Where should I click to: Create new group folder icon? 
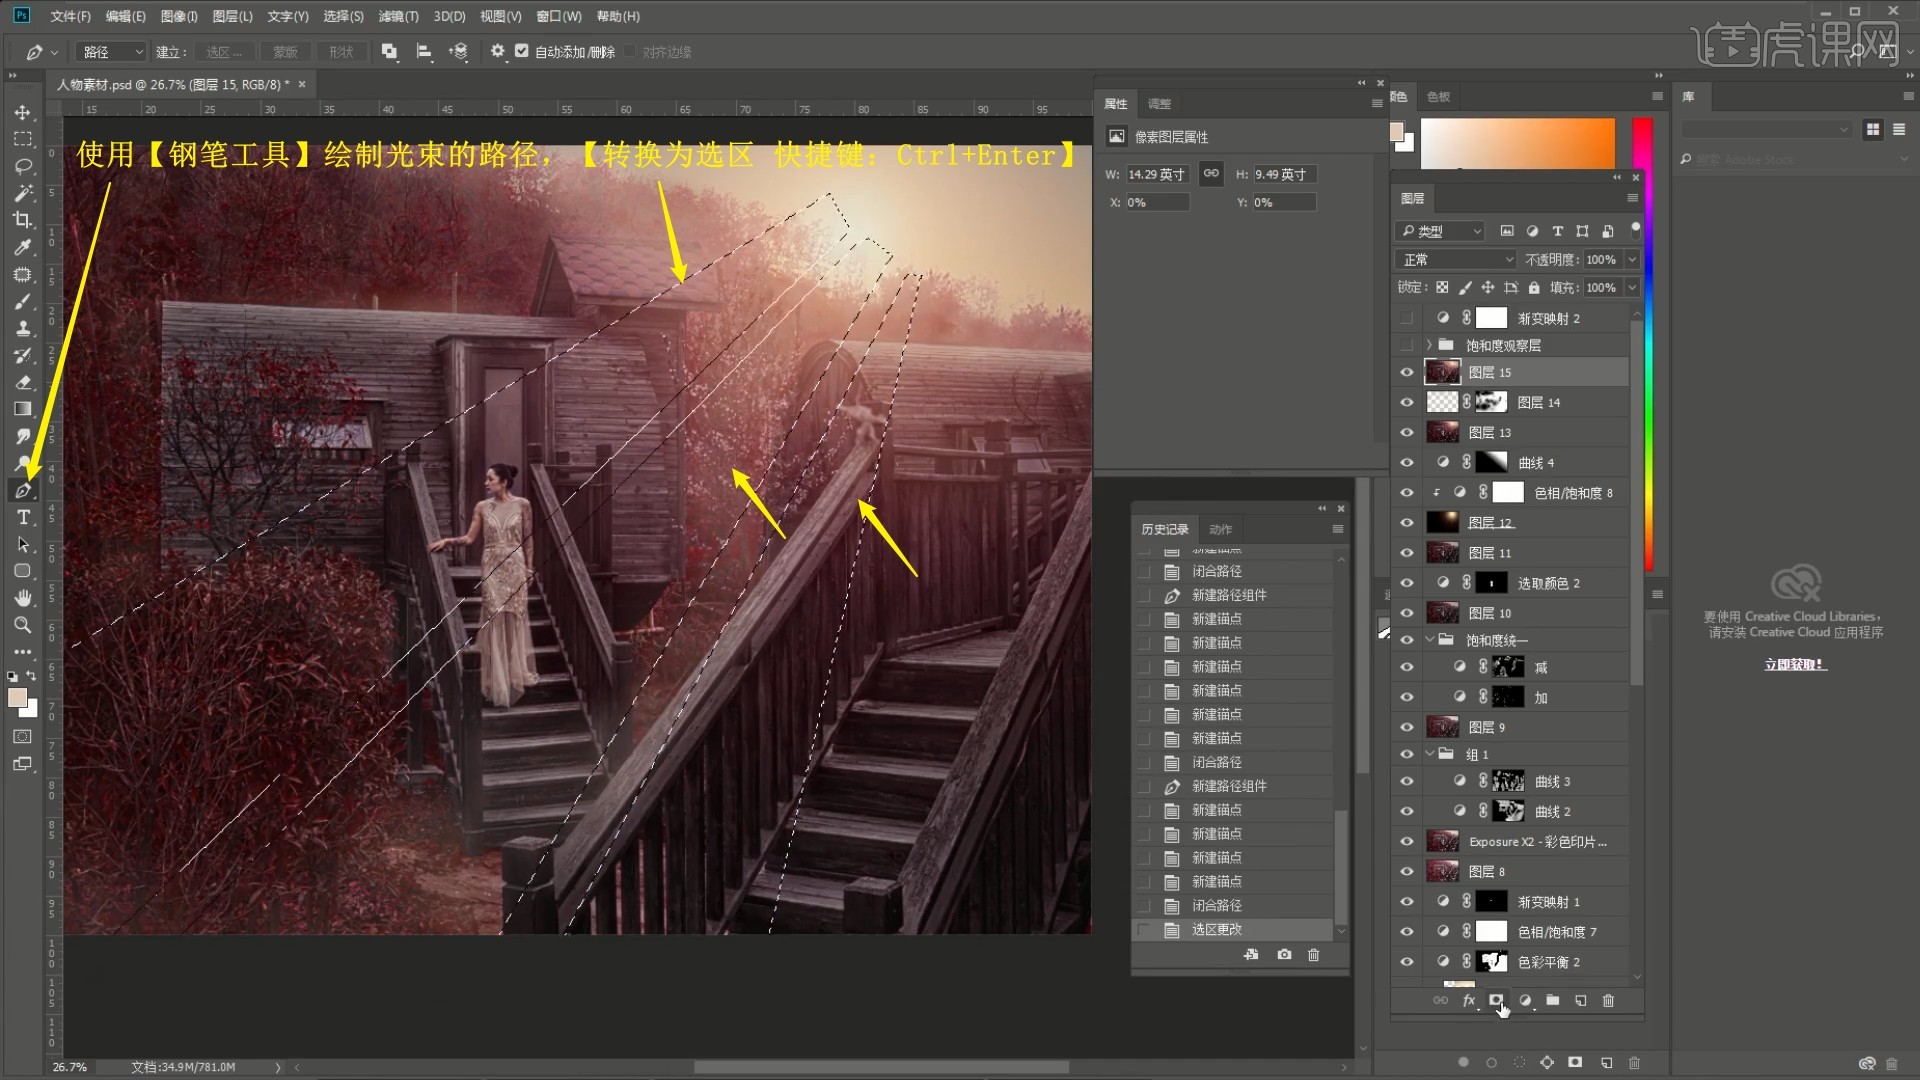[x=1552, y=1000]
